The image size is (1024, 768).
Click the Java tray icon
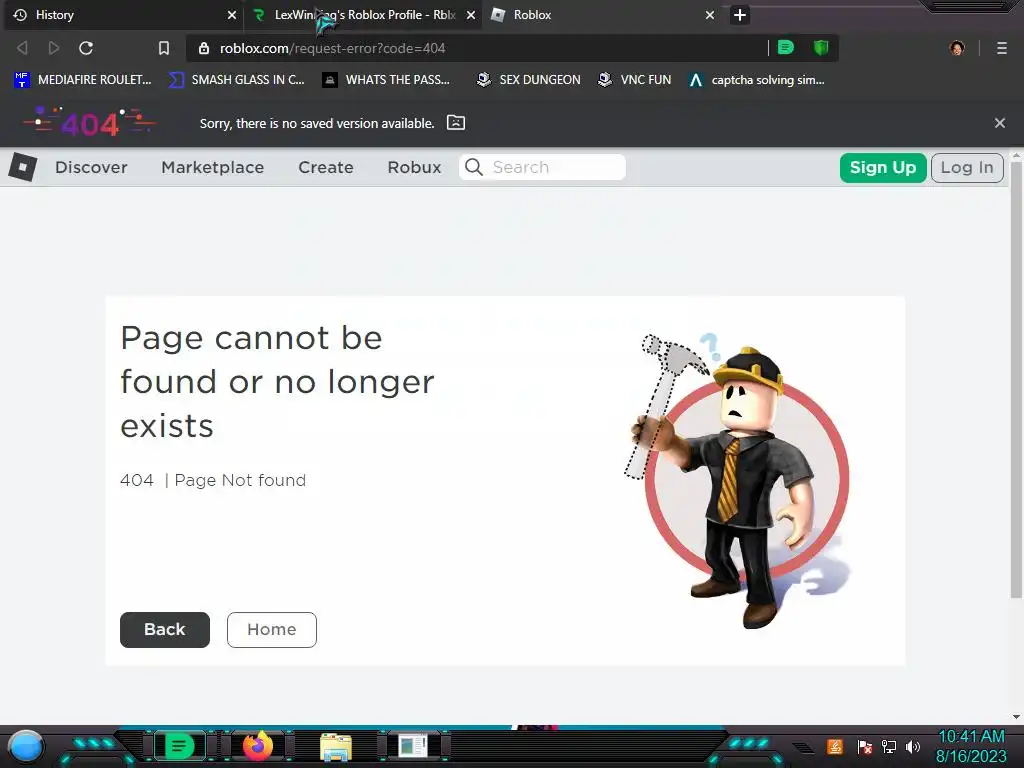click(835, 746)
